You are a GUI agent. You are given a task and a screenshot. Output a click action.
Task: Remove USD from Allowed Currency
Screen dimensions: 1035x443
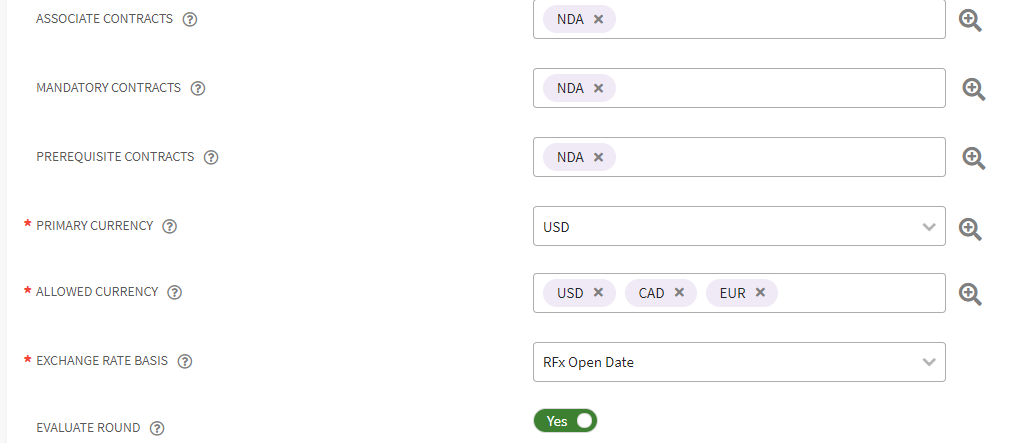tap(598, 293)
